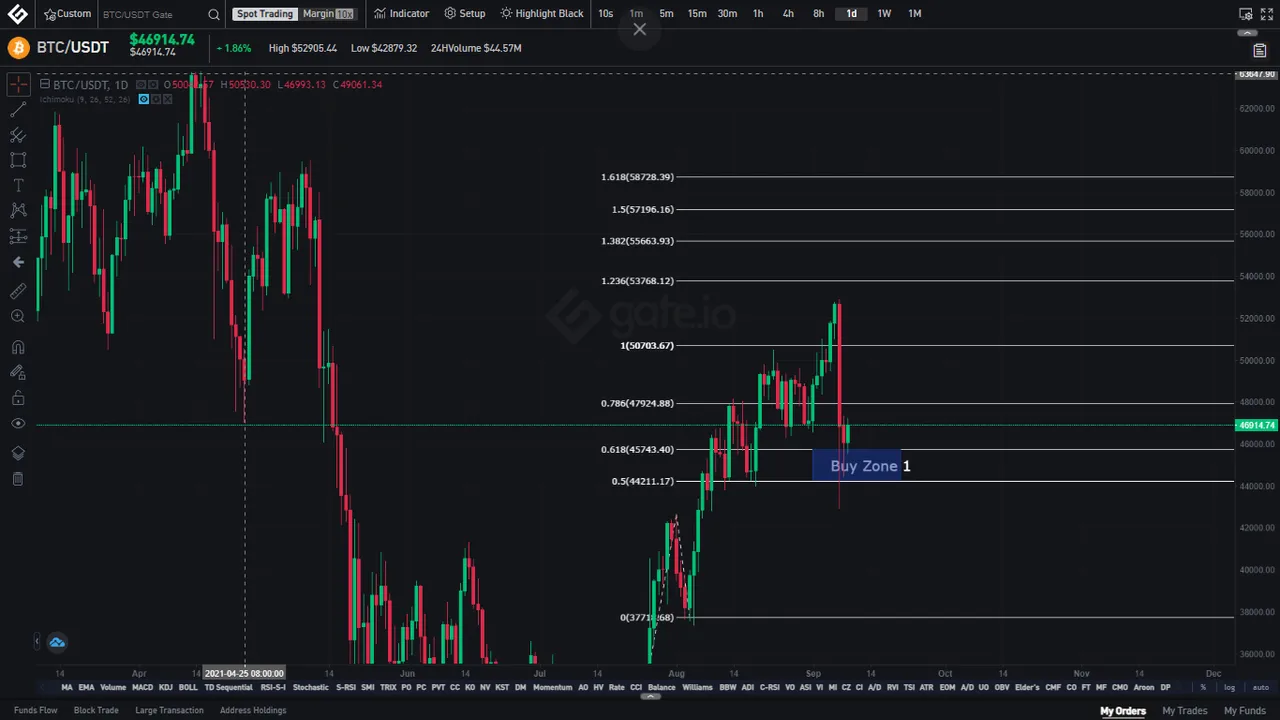Select the crosshair cursor tool
Image resolution: width=1280 pixels, height=720 pixels.
tap(18, 85)
